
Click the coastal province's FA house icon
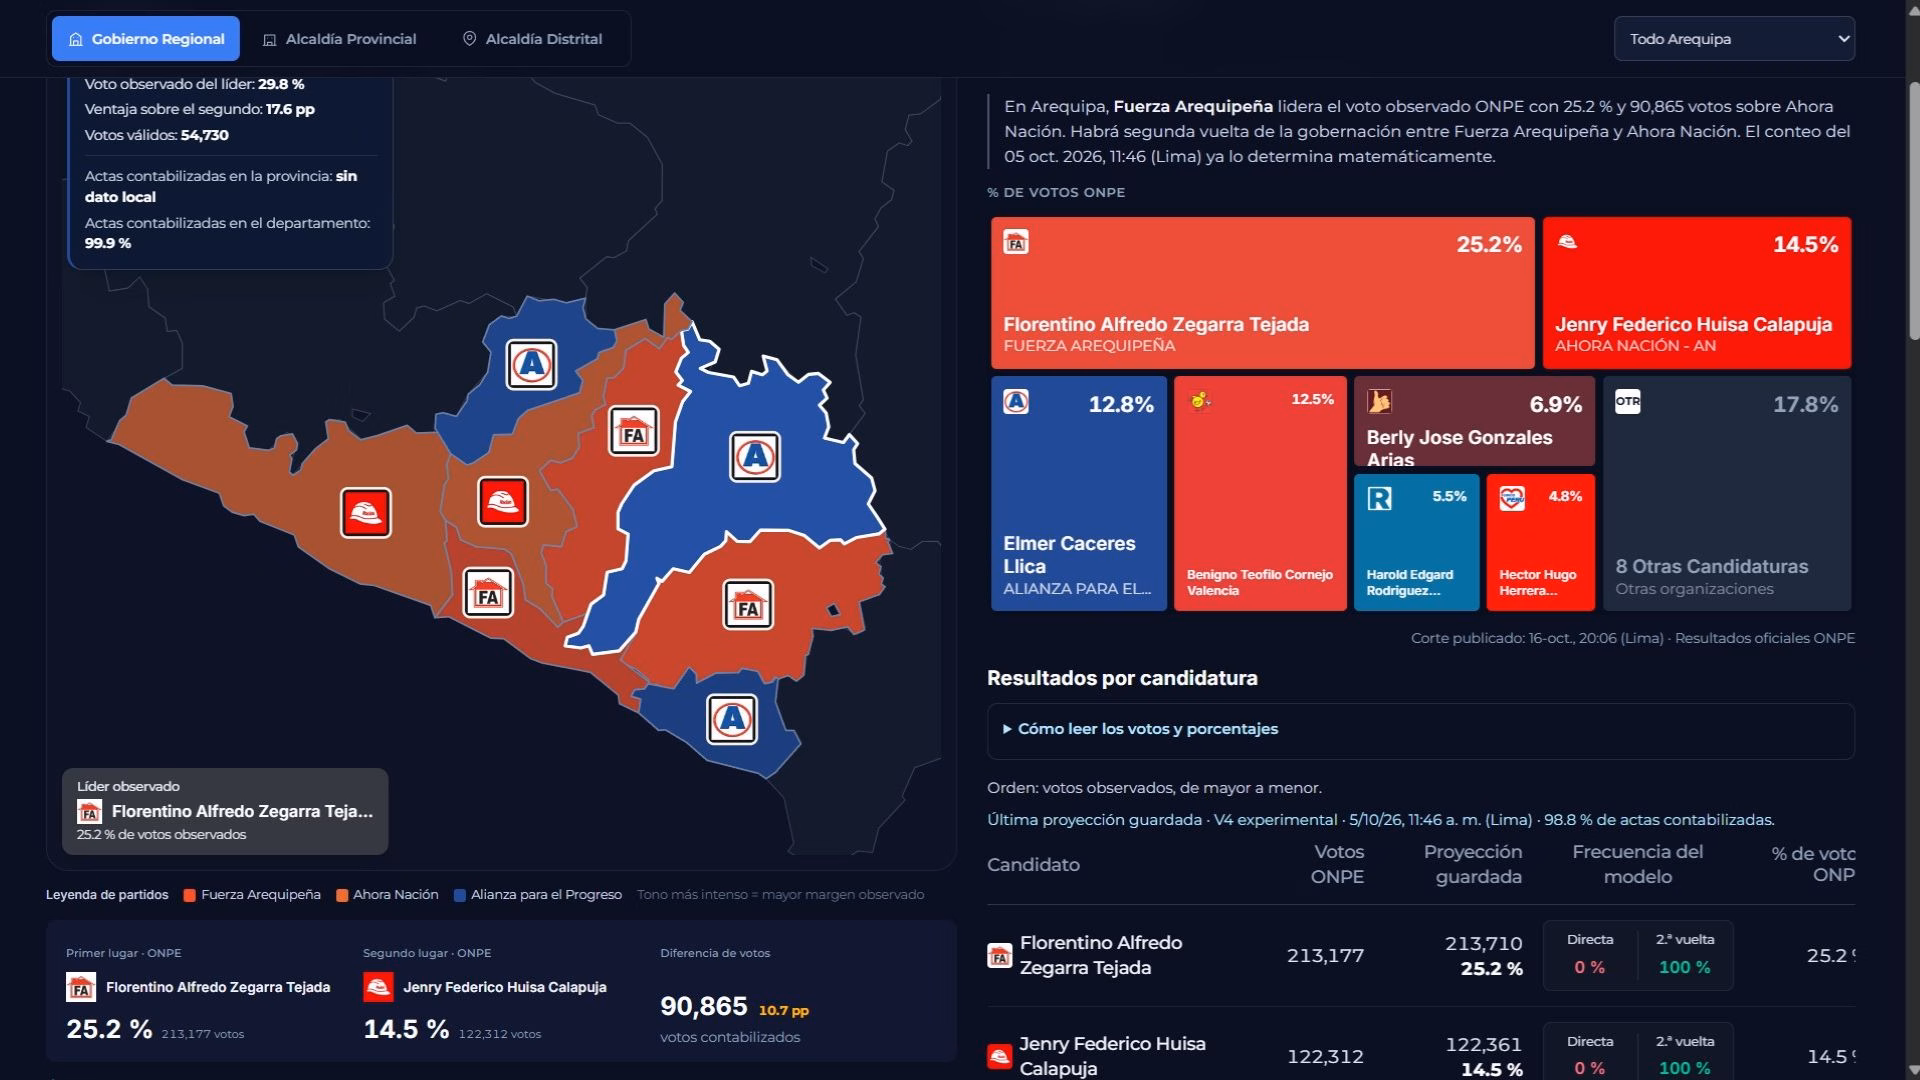[x=489, y=593]
